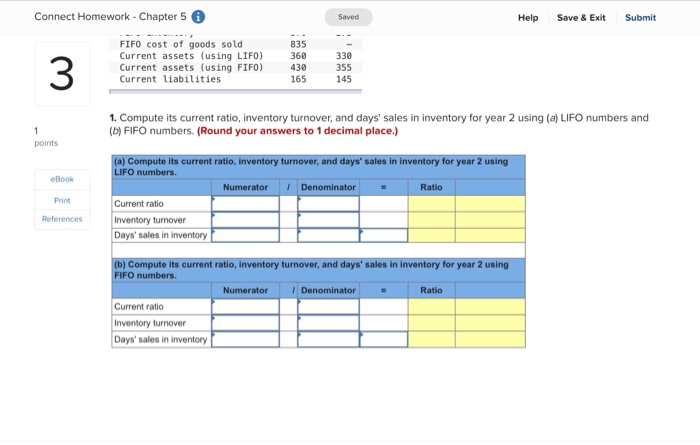Image resolution: width=700 pixels, height=445 pixels.
Task: Open FIFO Inventory turnover numerator dropdown
Action: (245, 323)
